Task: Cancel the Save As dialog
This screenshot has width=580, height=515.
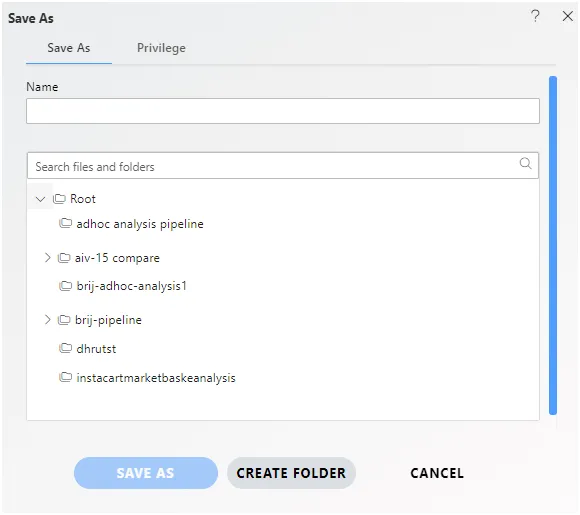Action: [437, 473]
